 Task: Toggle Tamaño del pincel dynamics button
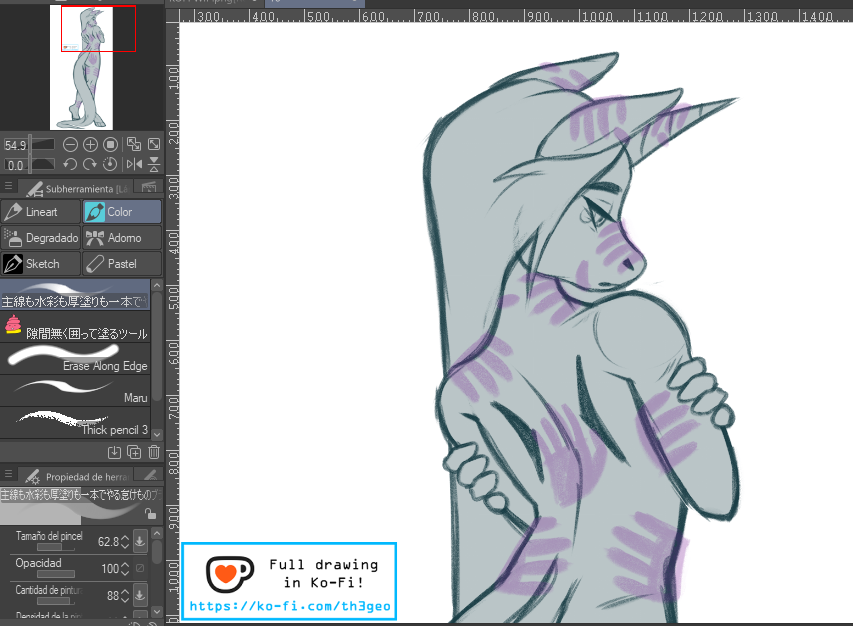(x=139, y=541)
